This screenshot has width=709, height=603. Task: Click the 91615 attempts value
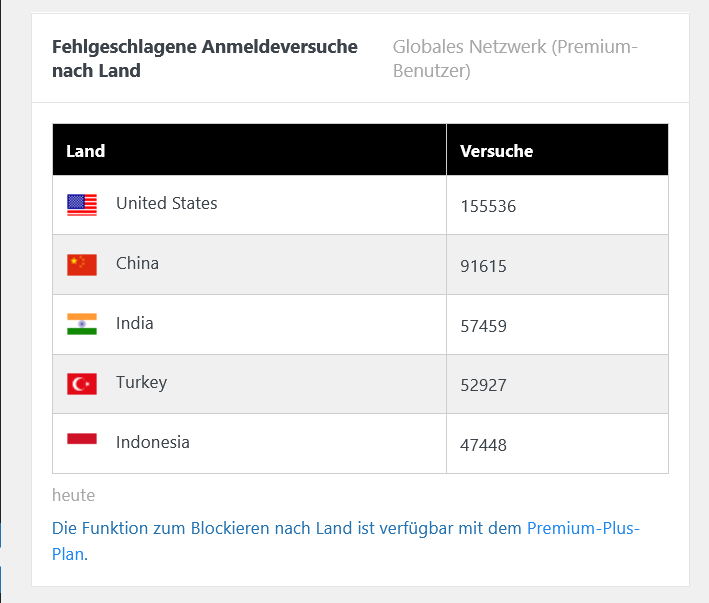pyautogui.click(x=483, y=266)
